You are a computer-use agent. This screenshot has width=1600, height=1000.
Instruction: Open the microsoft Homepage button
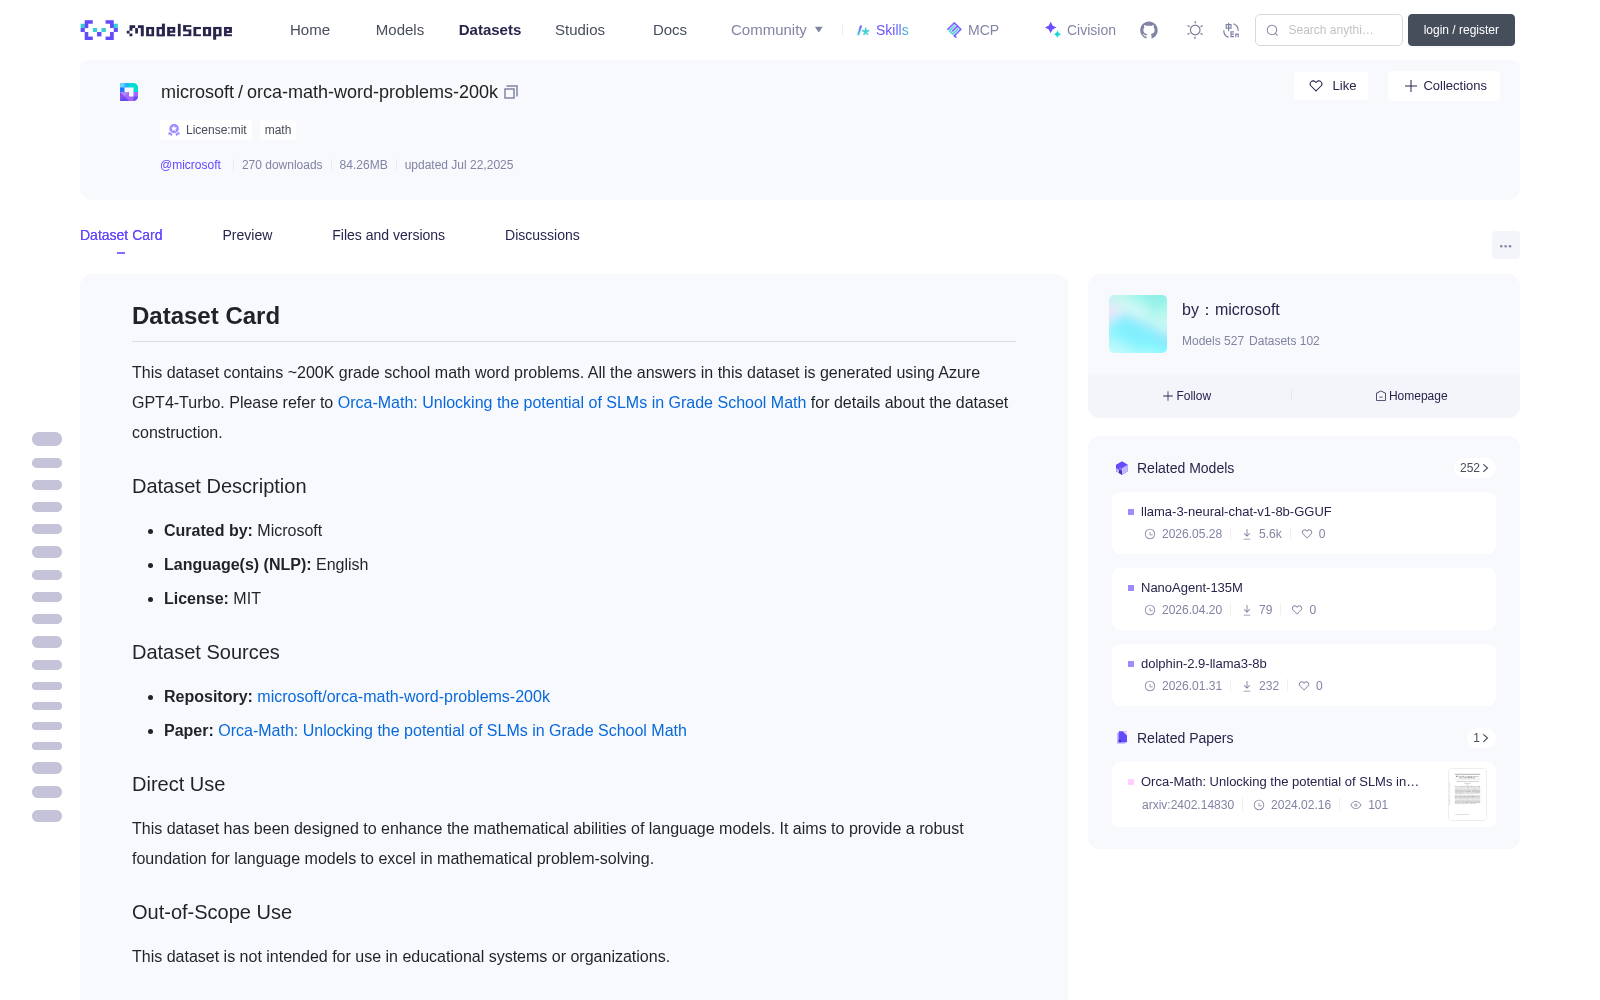(1411, 396)
